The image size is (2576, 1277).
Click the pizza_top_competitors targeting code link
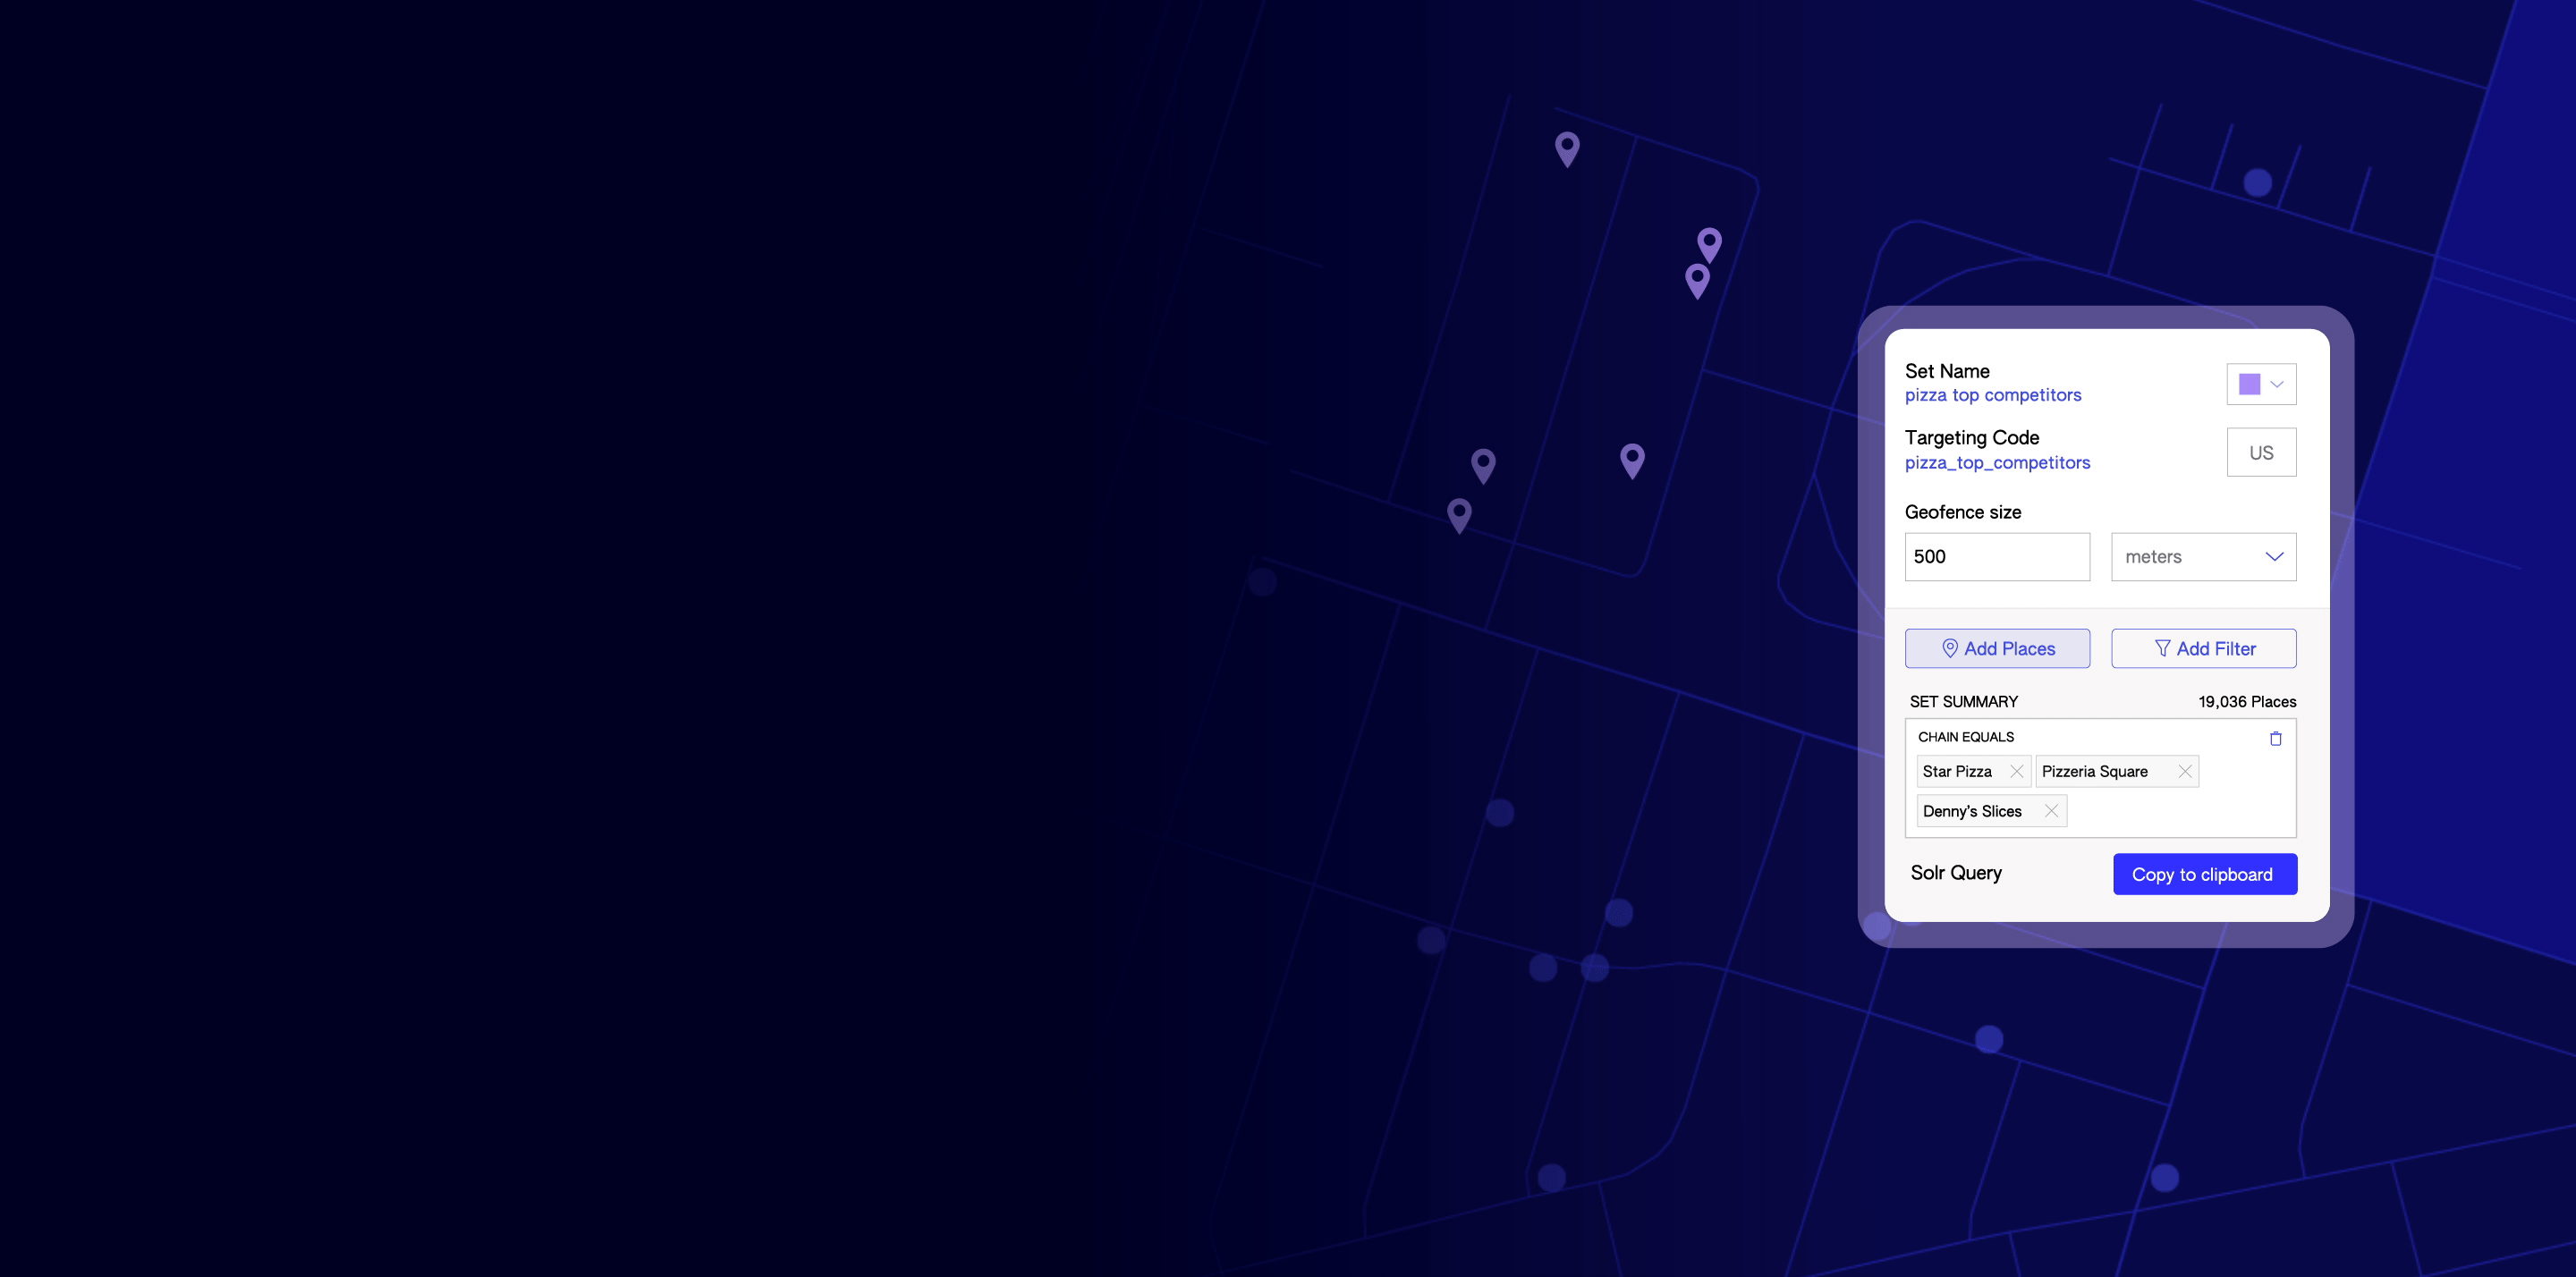[x=1997, y=461]
